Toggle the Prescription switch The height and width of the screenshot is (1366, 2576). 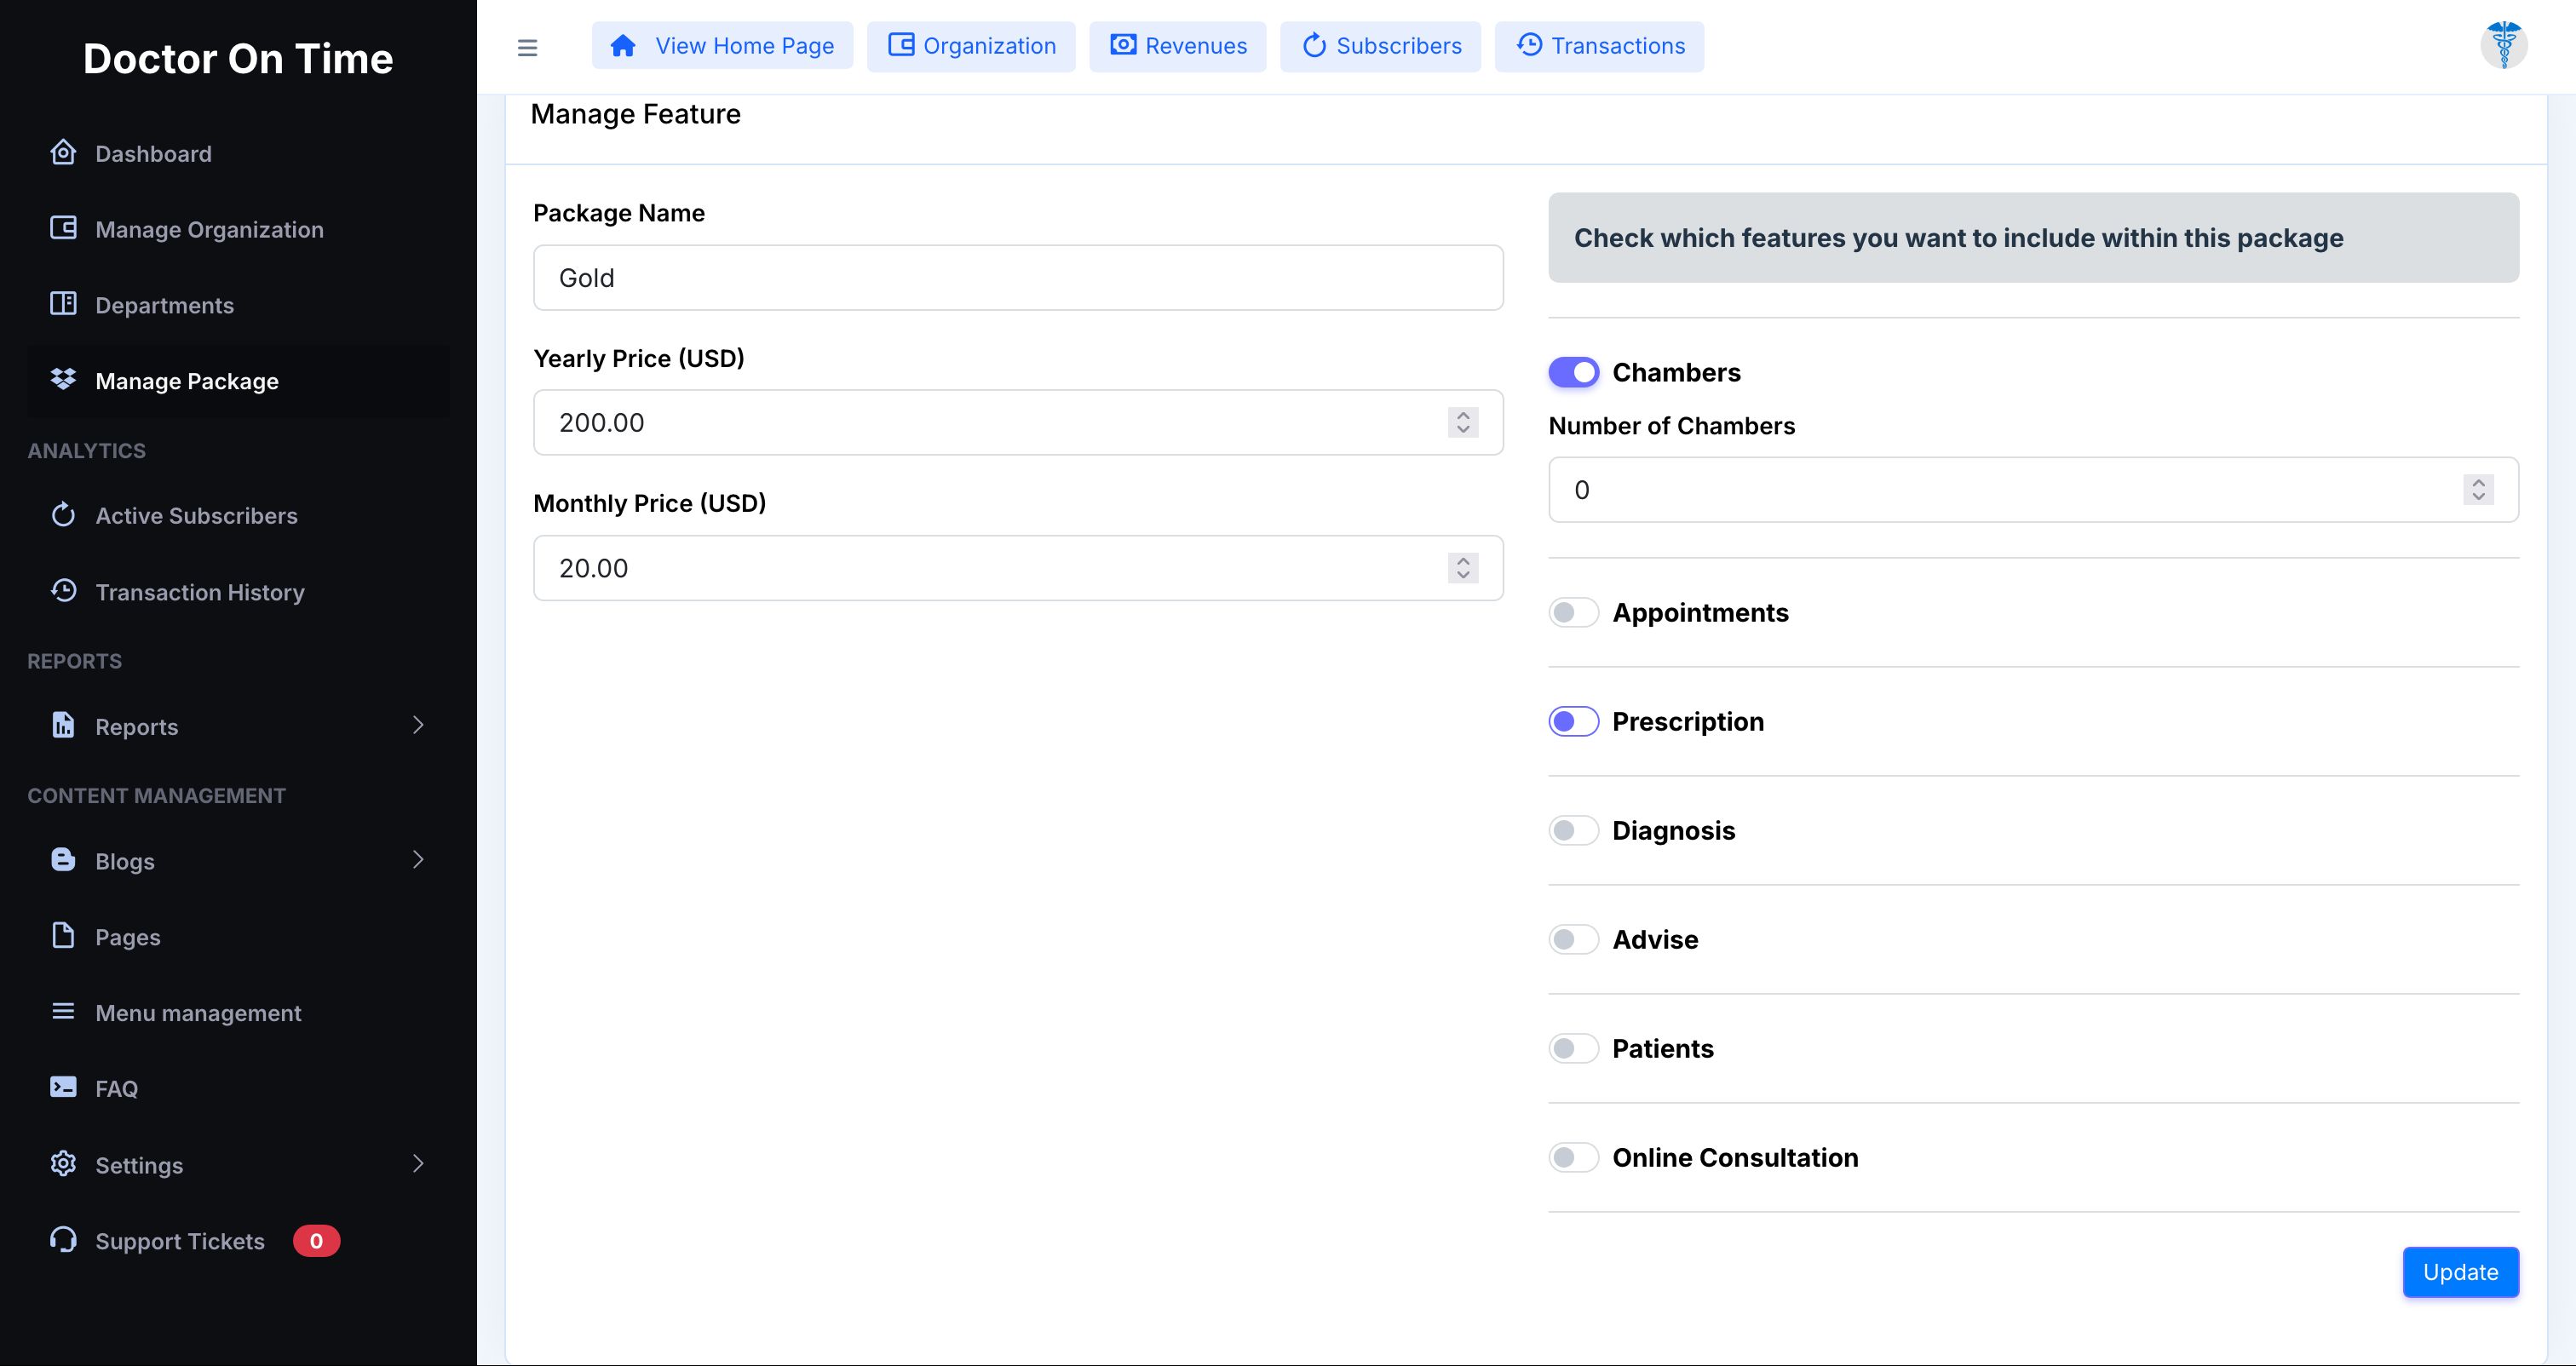(x=1573, y=721)
